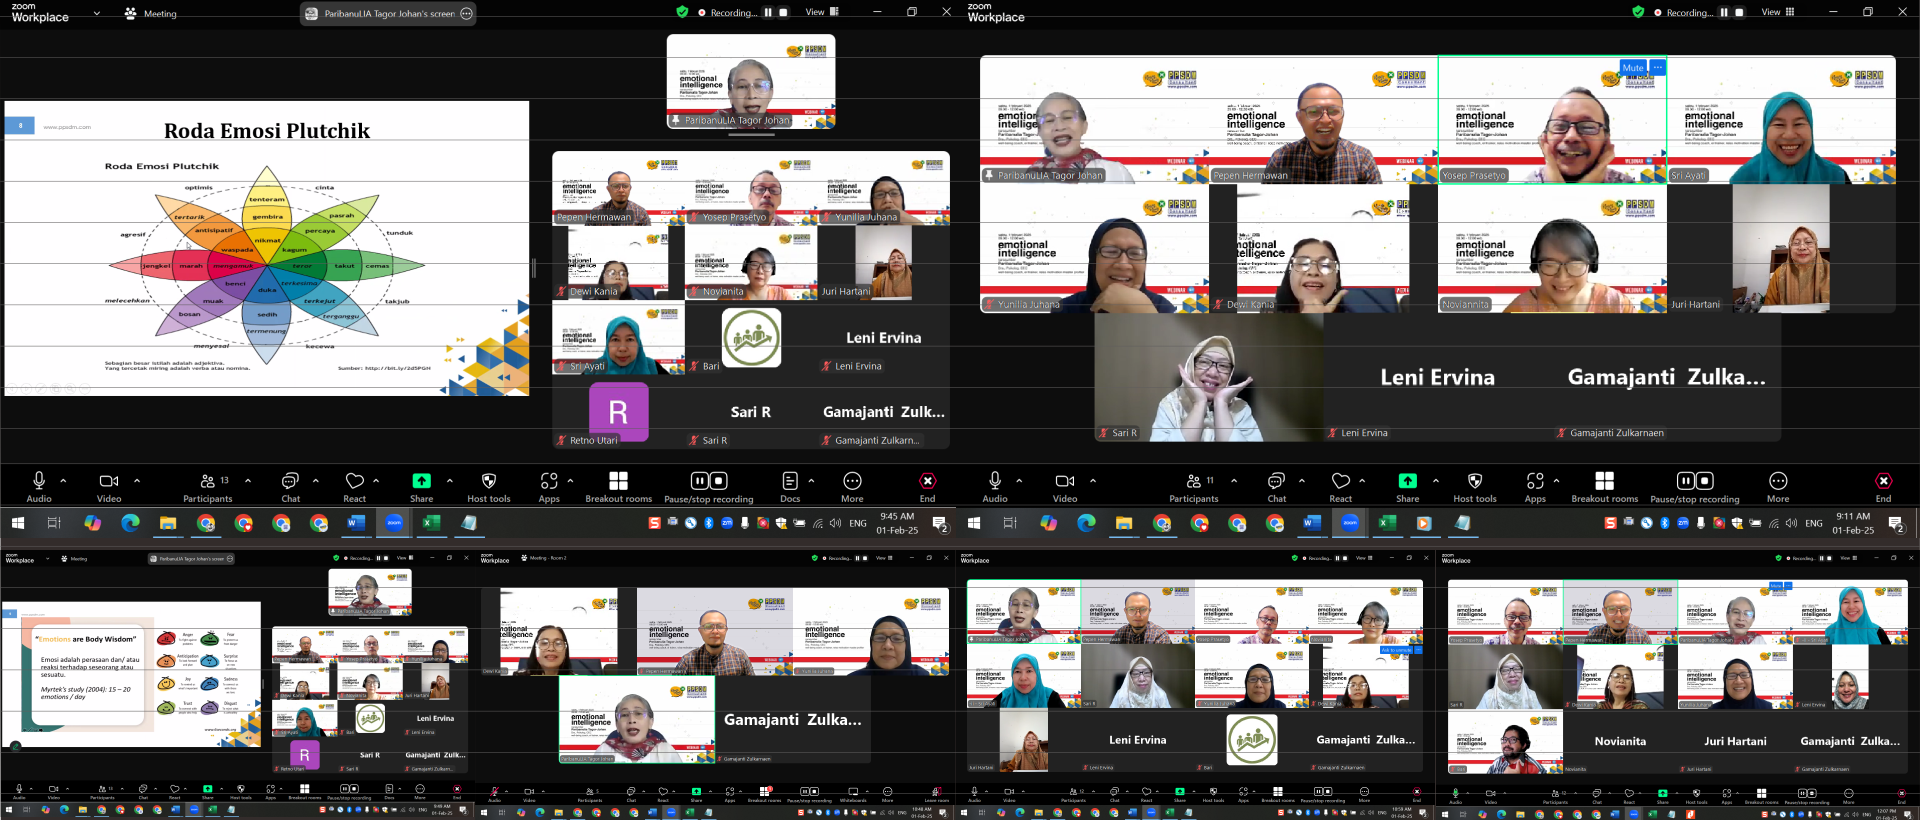The width and height of the screenshot is (1920, 820).
Task: Open the orange media player taskbar icon
Action: click(x=1424, y=523)
